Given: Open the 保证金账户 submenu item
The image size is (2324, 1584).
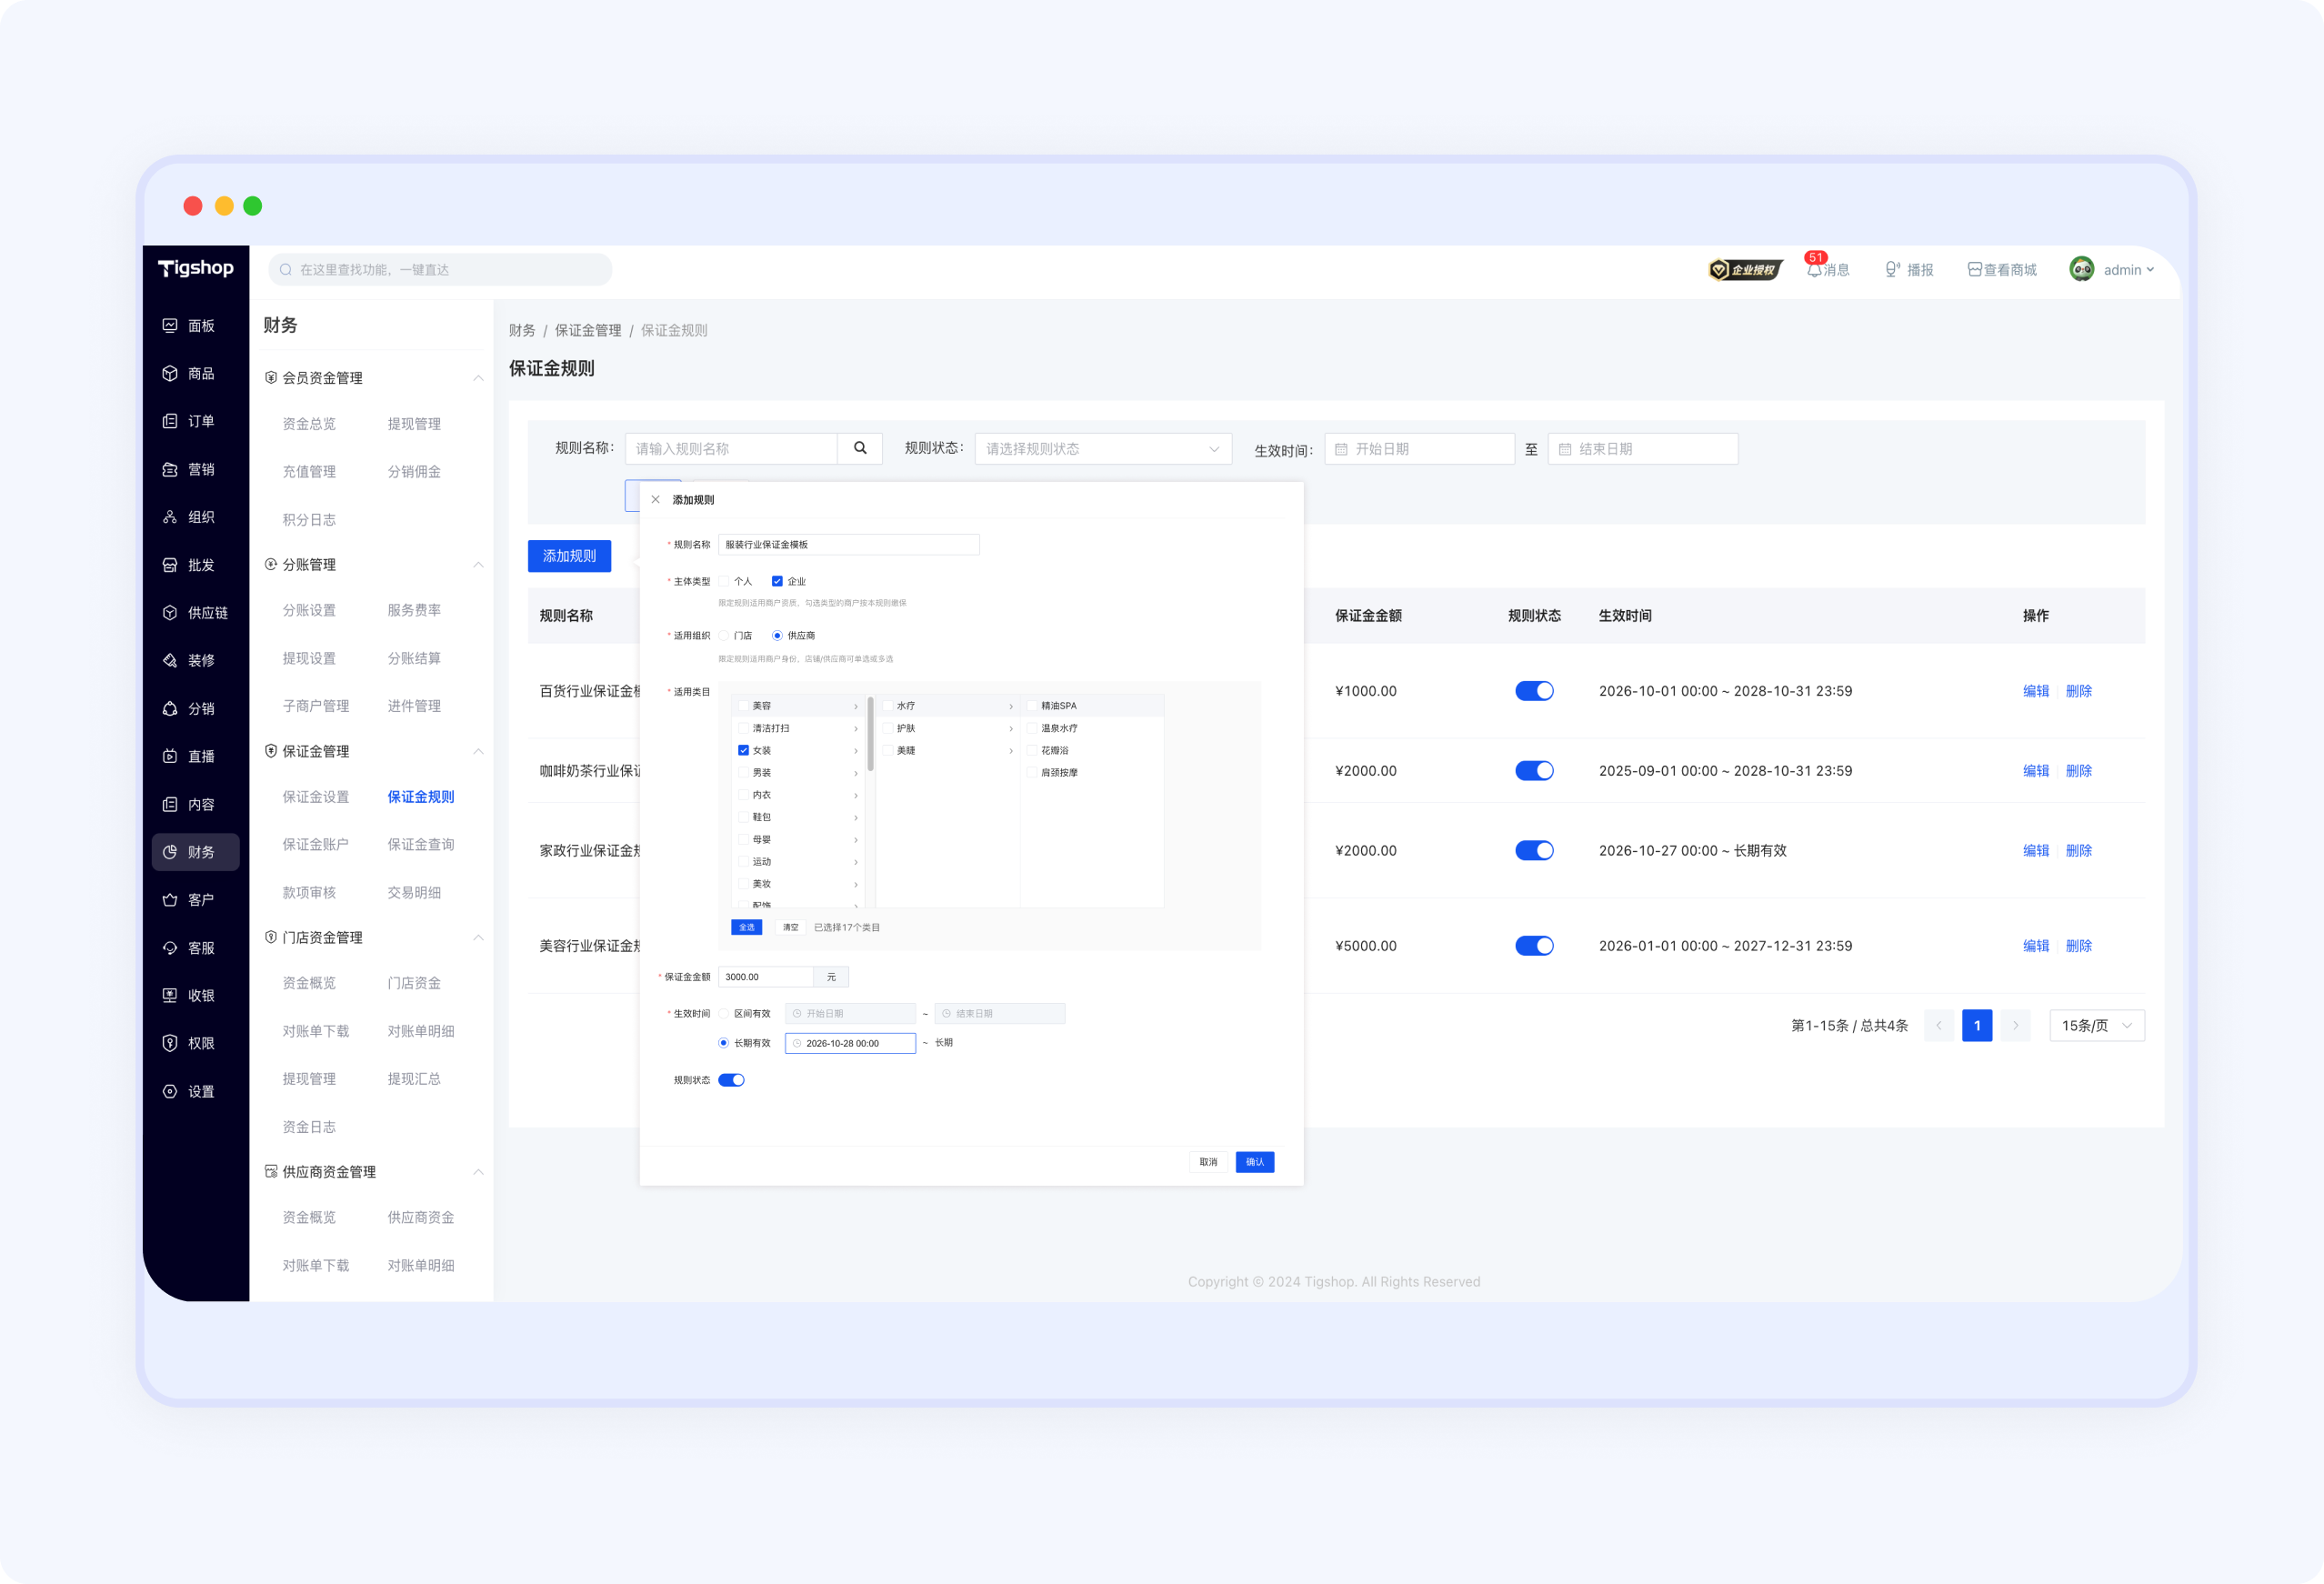Looking at the screenshot, I should pos(316,844).
